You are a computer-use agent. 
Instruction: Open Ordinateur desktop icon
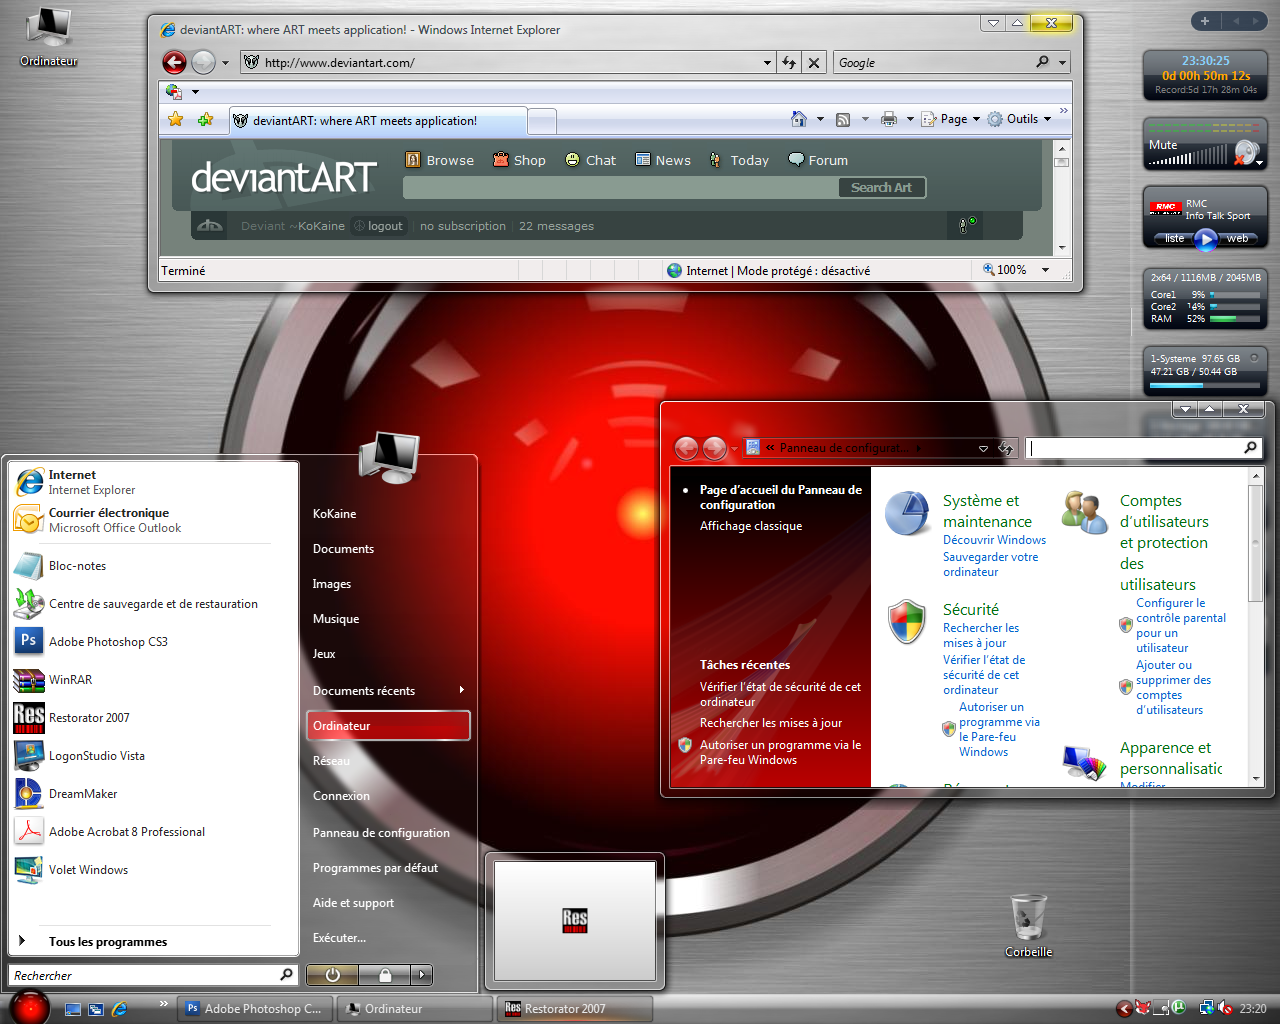point(48,36)
